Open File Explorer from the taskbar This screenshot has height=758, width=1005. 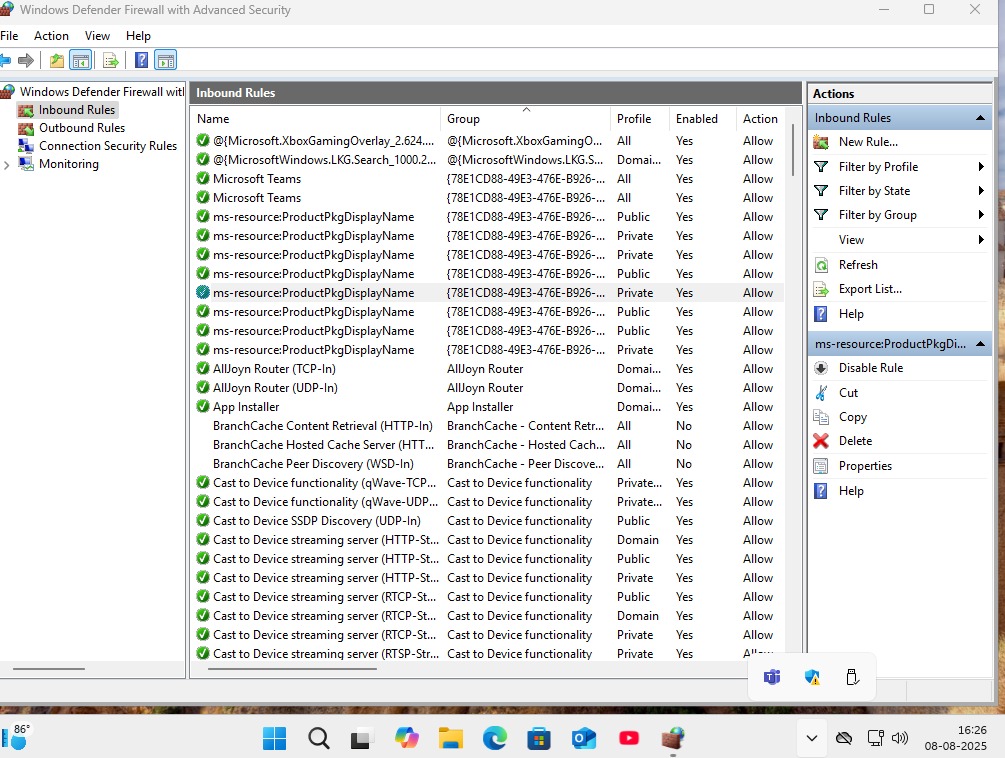pyautogui.click(x=451, y=738)
